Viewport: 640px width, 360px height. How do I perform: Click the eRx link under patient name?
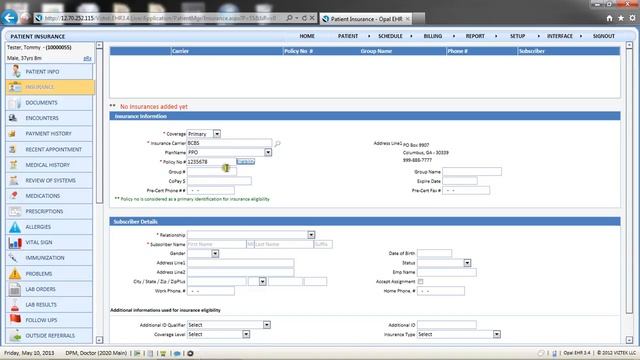87,58
